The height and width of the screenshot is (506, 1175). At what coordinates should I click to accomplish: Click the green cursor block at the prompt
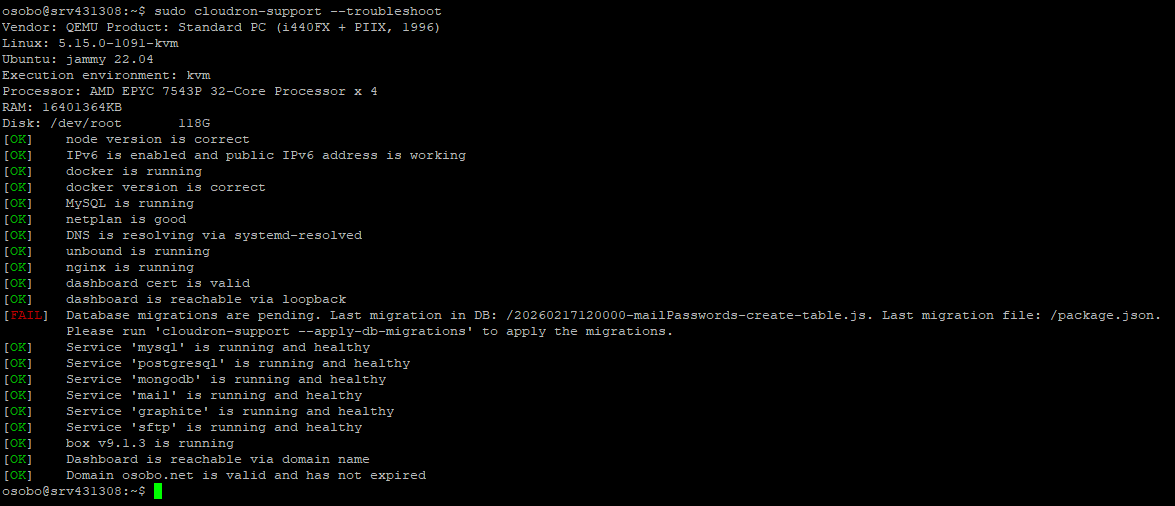click(157, 491)
